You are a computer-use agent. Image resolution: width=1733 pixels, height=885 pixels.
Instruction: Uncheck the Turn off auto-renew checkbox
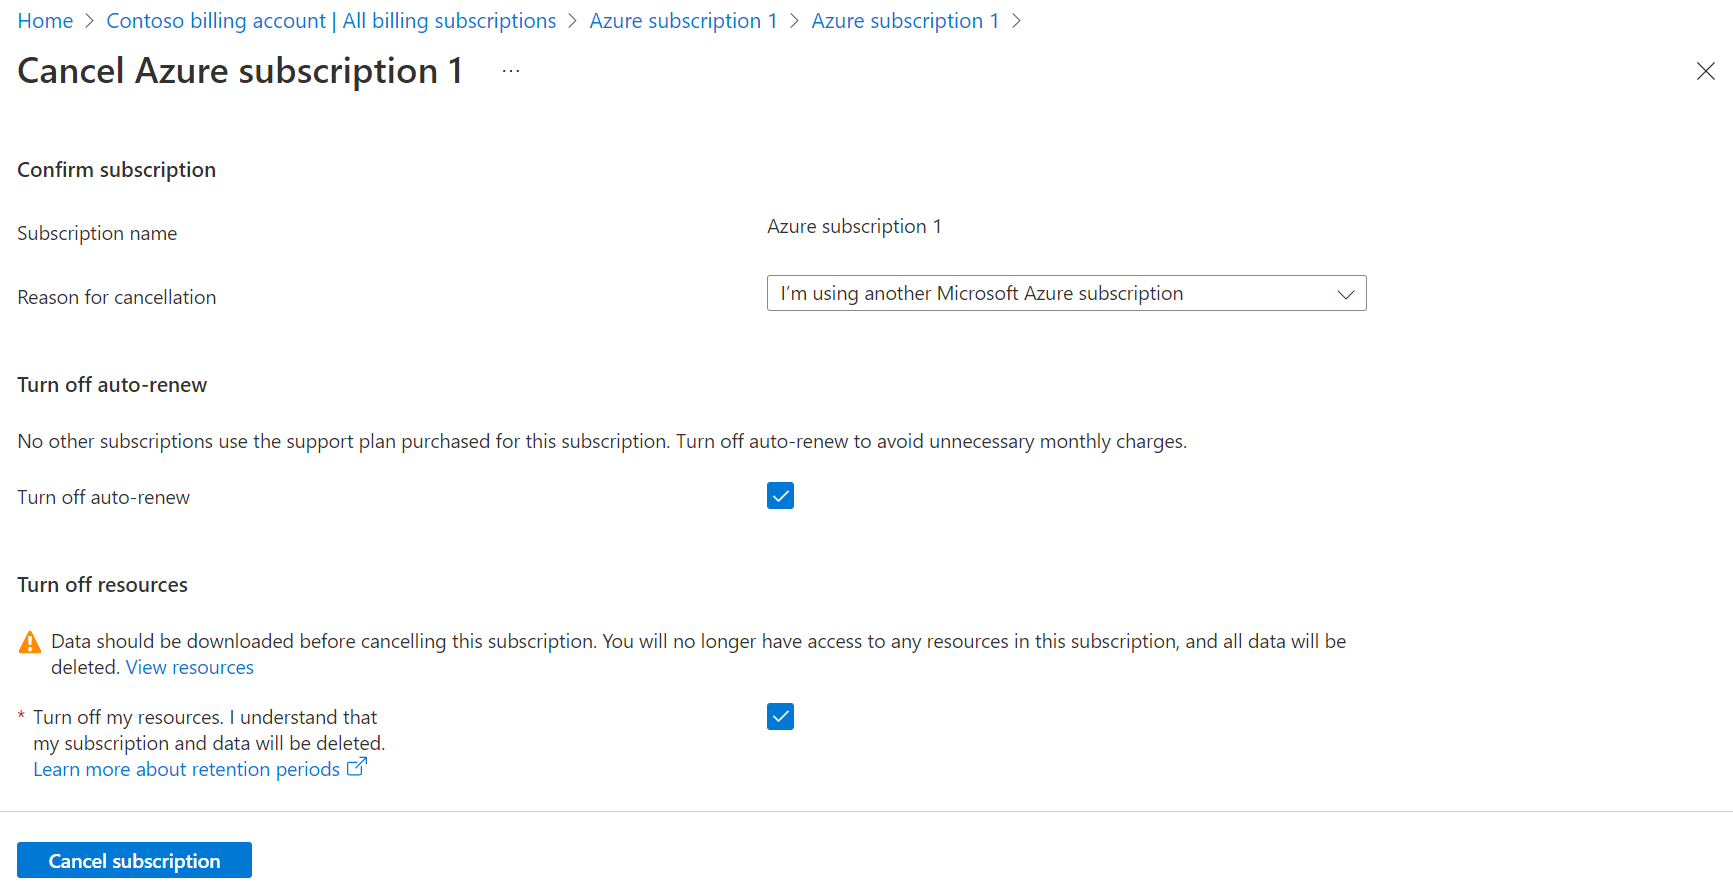click(x=780, y=496)
